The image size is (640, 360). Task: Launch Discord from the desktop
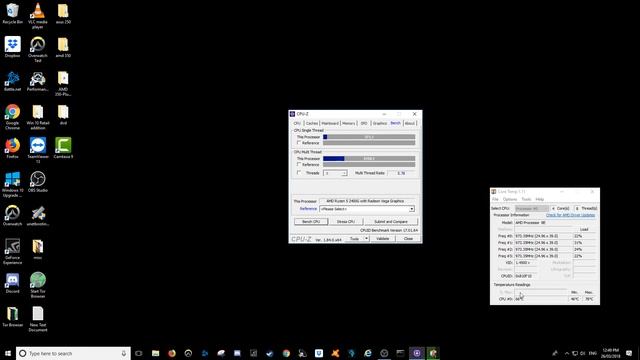[12, 283]
